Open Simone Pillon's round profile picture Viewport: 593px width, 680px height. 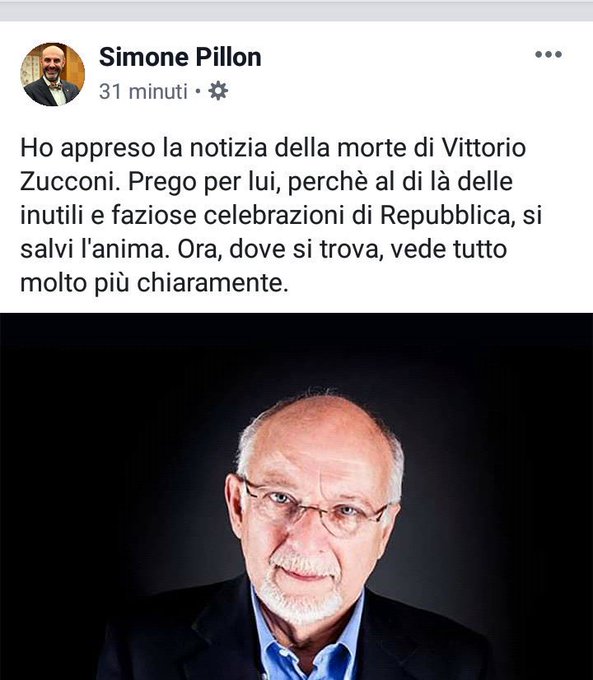coord(52,74)
